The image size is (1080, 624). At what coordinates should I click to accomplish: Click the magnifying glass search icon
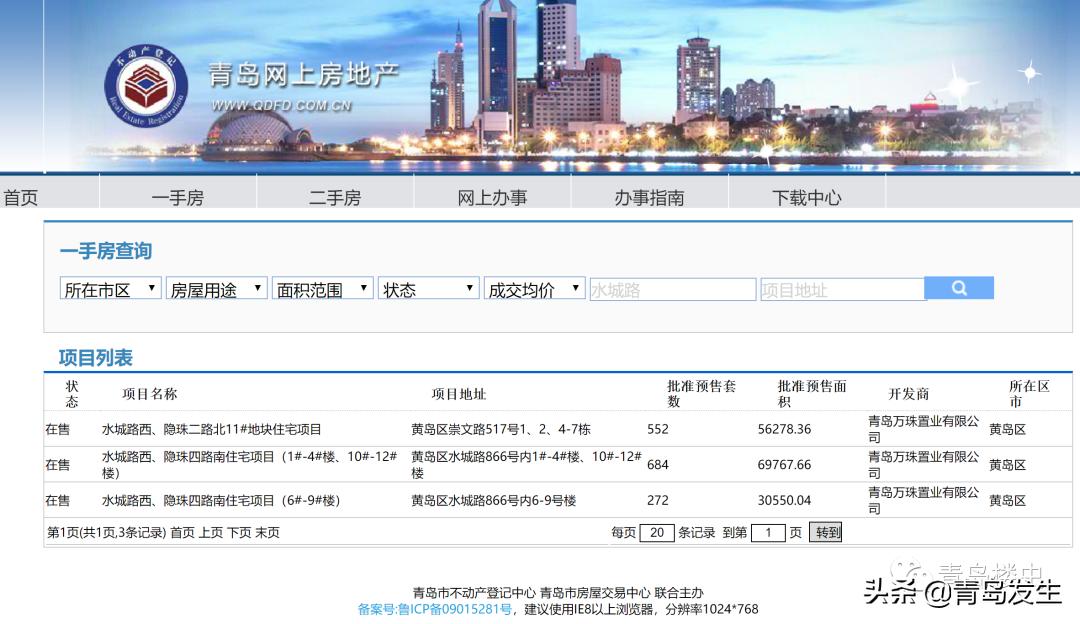click(x=959, y=288)
